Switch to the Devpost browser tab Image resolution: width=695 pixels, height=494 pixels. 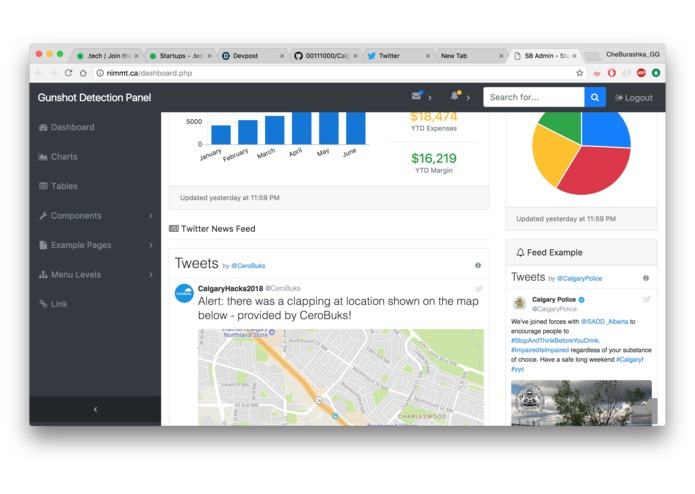253,56
